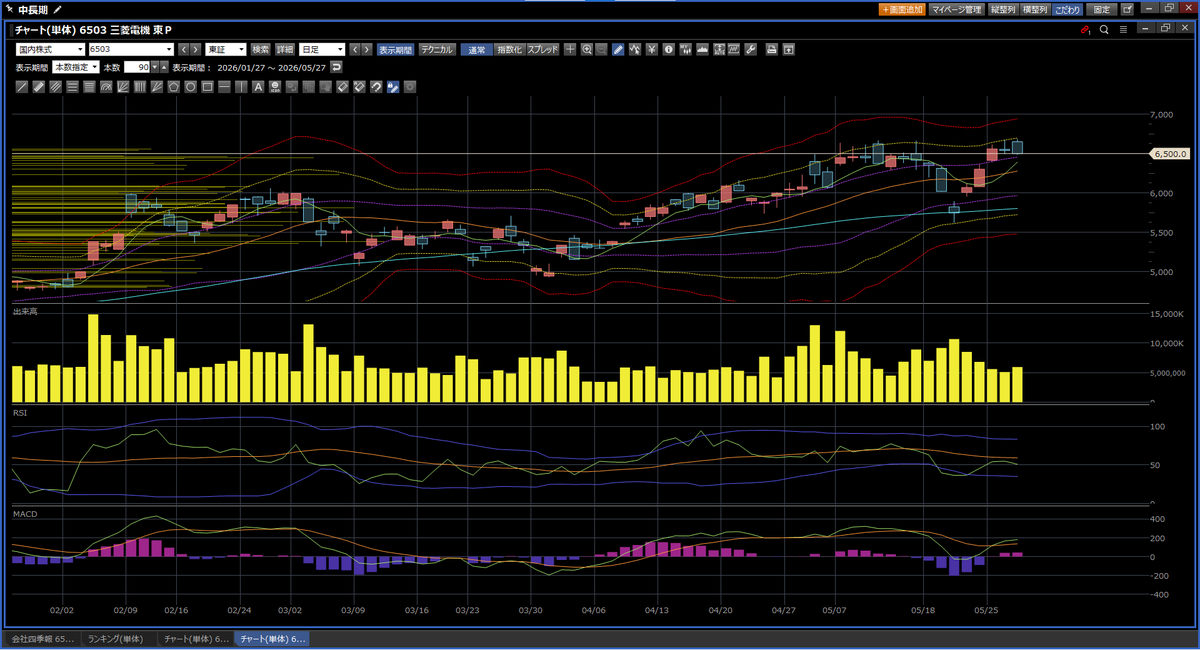
Task: Click the crosshair cursor icon
Action: pyautogui.click(x=570, y=48)
